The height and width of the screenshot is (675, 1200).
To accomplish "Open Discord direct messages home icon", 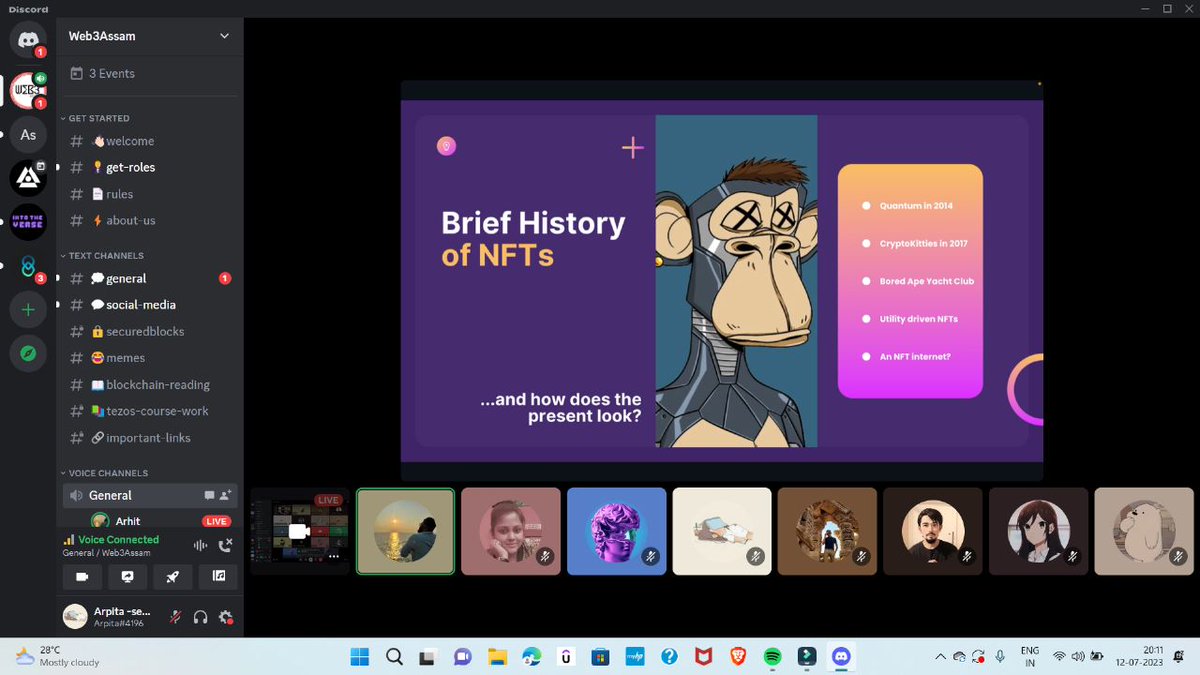I will coord(28,39).
